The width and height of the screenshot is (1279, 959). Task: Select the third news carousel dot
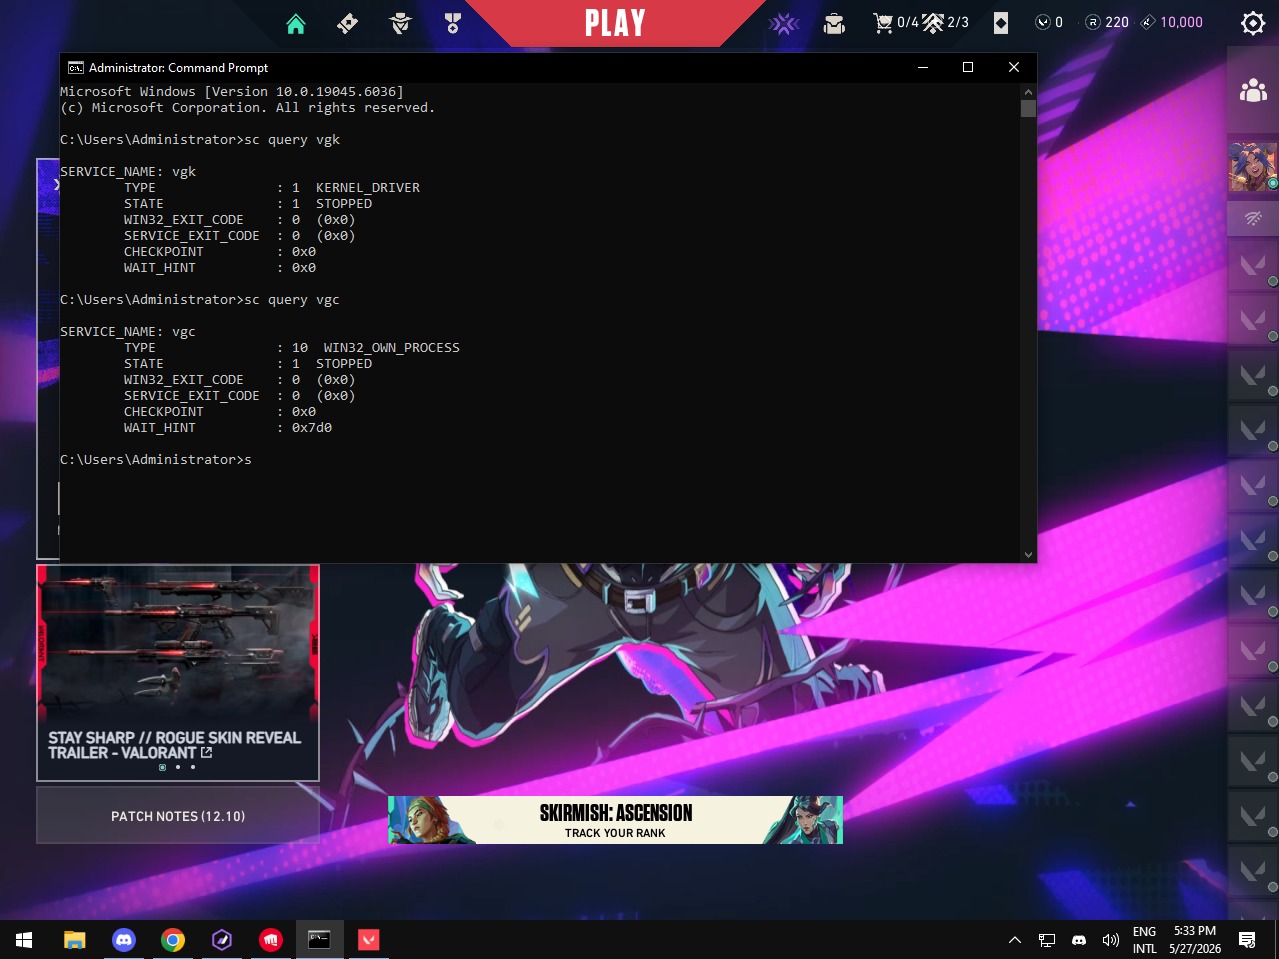[x=193, y=767]
